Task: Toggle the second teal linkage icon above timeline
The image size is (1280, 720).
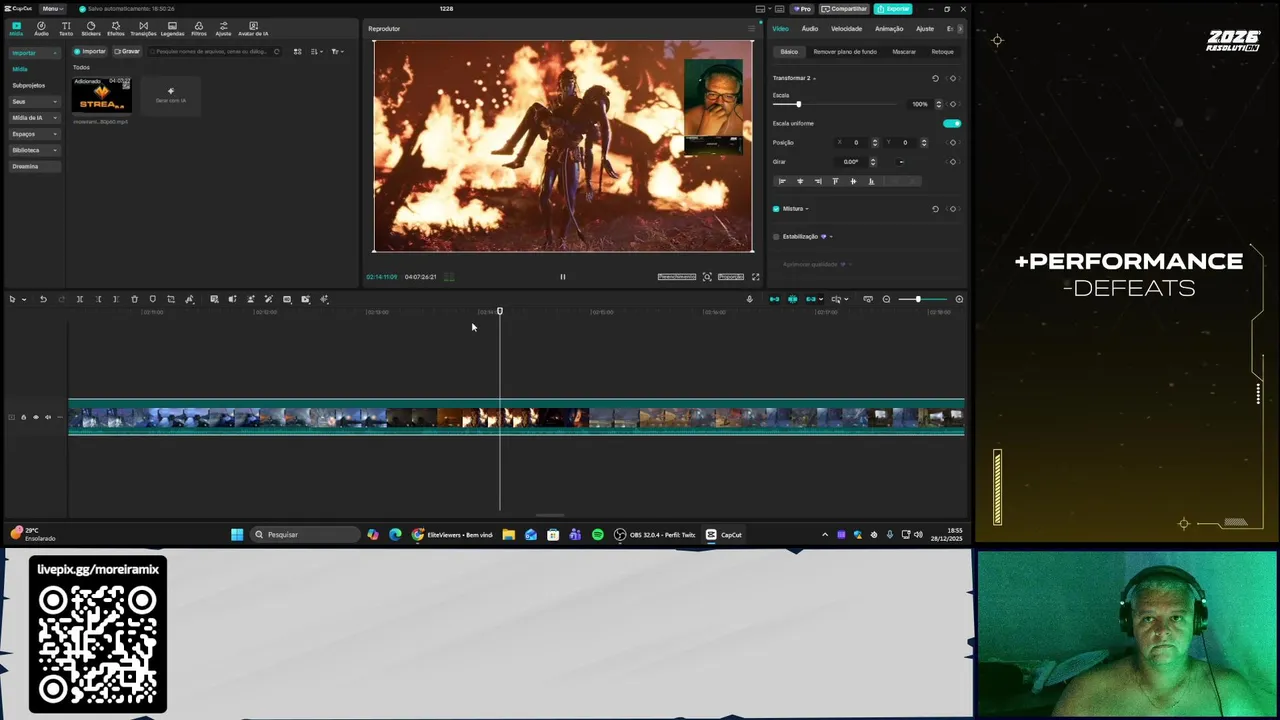Action: coord(792,299)
